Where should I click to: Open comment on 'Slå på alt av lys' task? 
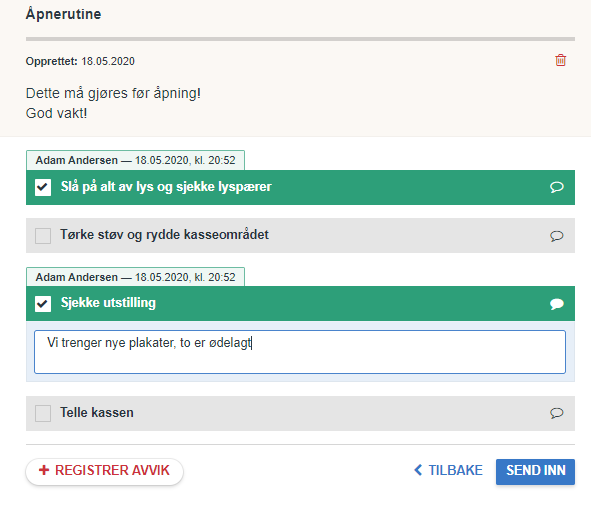(556, 187)
